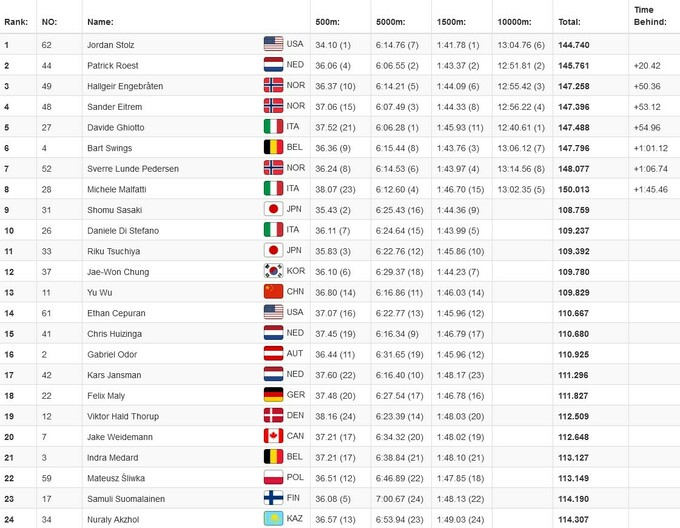Click the Danish flag beside Viktor Hald Thorup
This screenshot has width=680, height=528.
[273, 416]
